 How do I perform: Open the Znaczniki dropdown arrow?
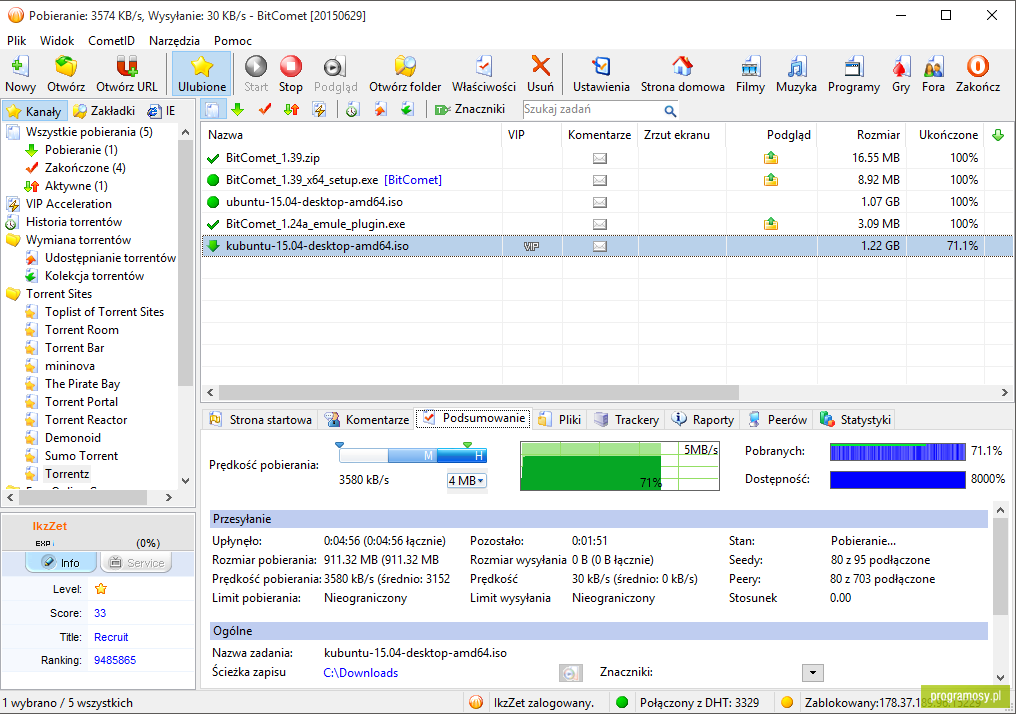click(x=813, y=673)
